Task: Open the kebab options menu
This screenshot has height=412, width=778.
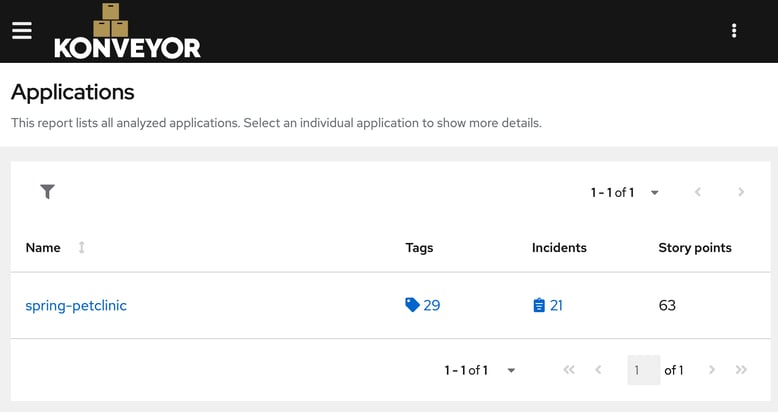Action: (734, 31)
